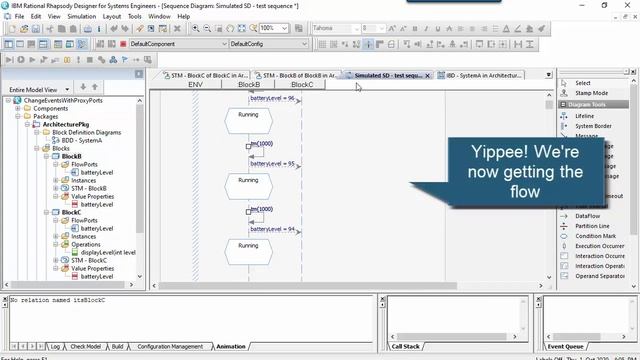The width and height of the screenshot is (640, 360).
Task: Switch to the Log output tab
Action: click(x=55, y=347)
